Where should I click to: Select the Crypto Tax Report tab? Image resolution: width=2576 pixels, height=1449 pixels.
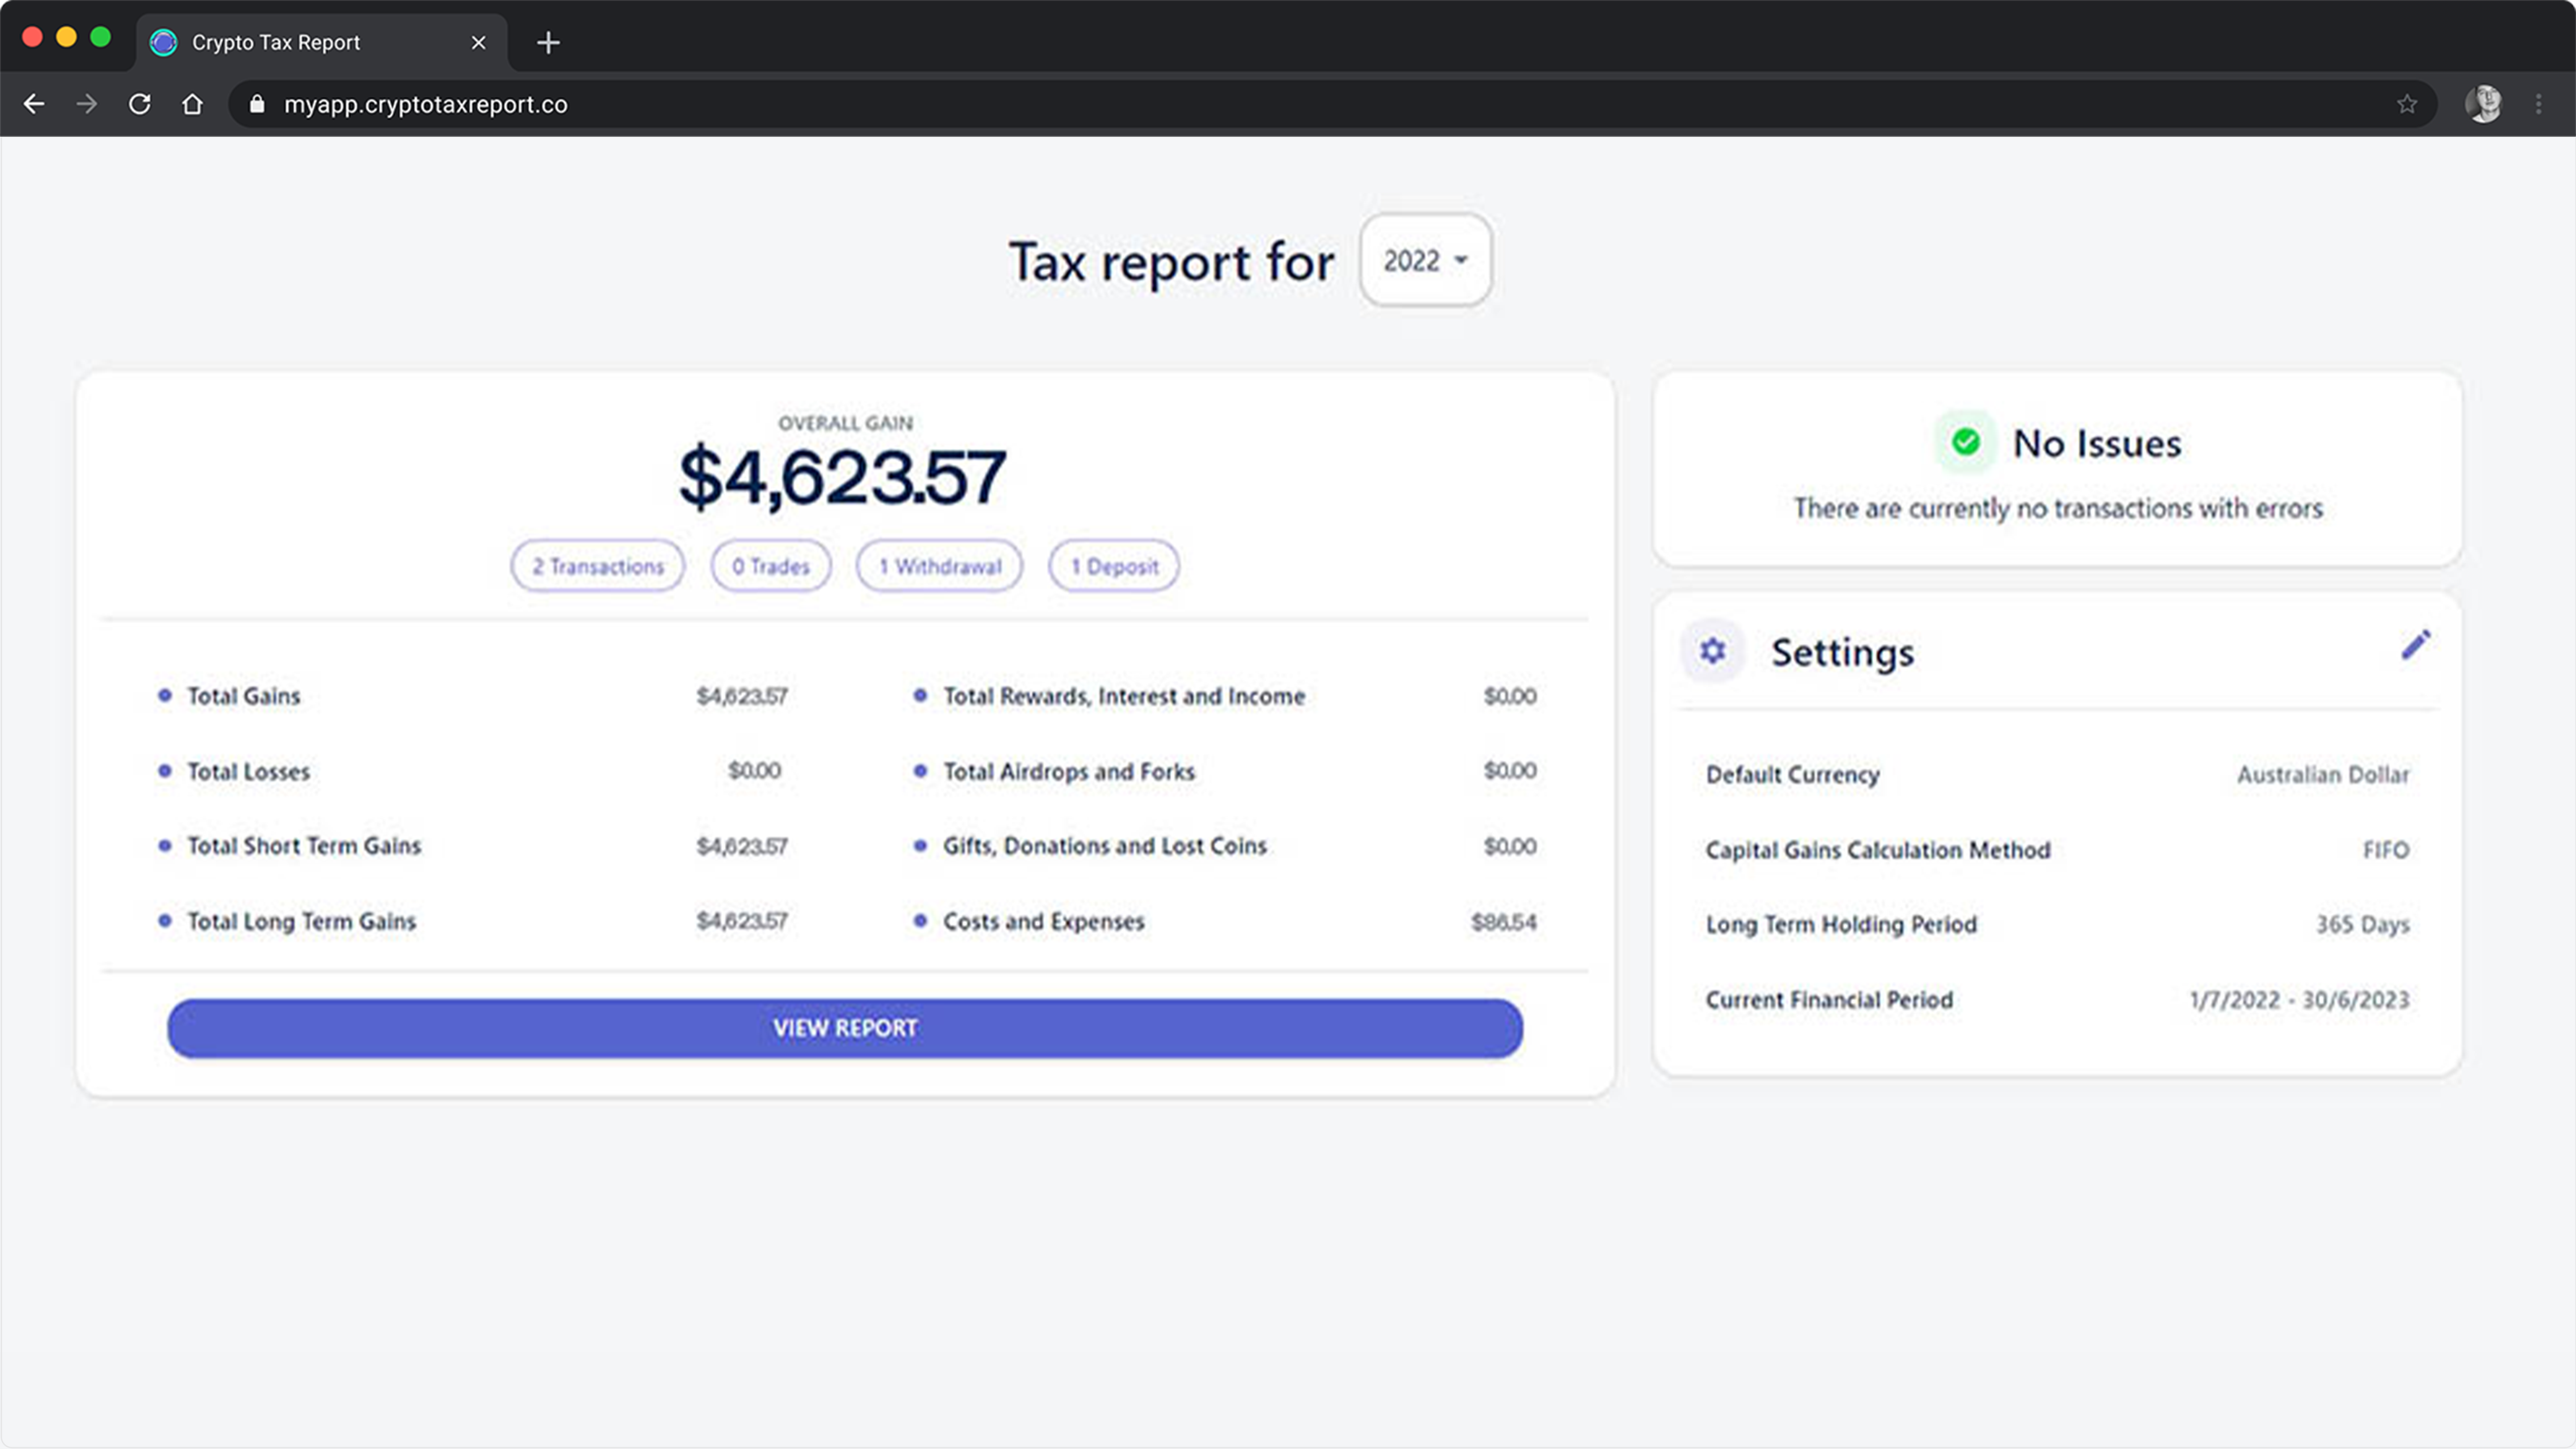click(x=322, y=42)
